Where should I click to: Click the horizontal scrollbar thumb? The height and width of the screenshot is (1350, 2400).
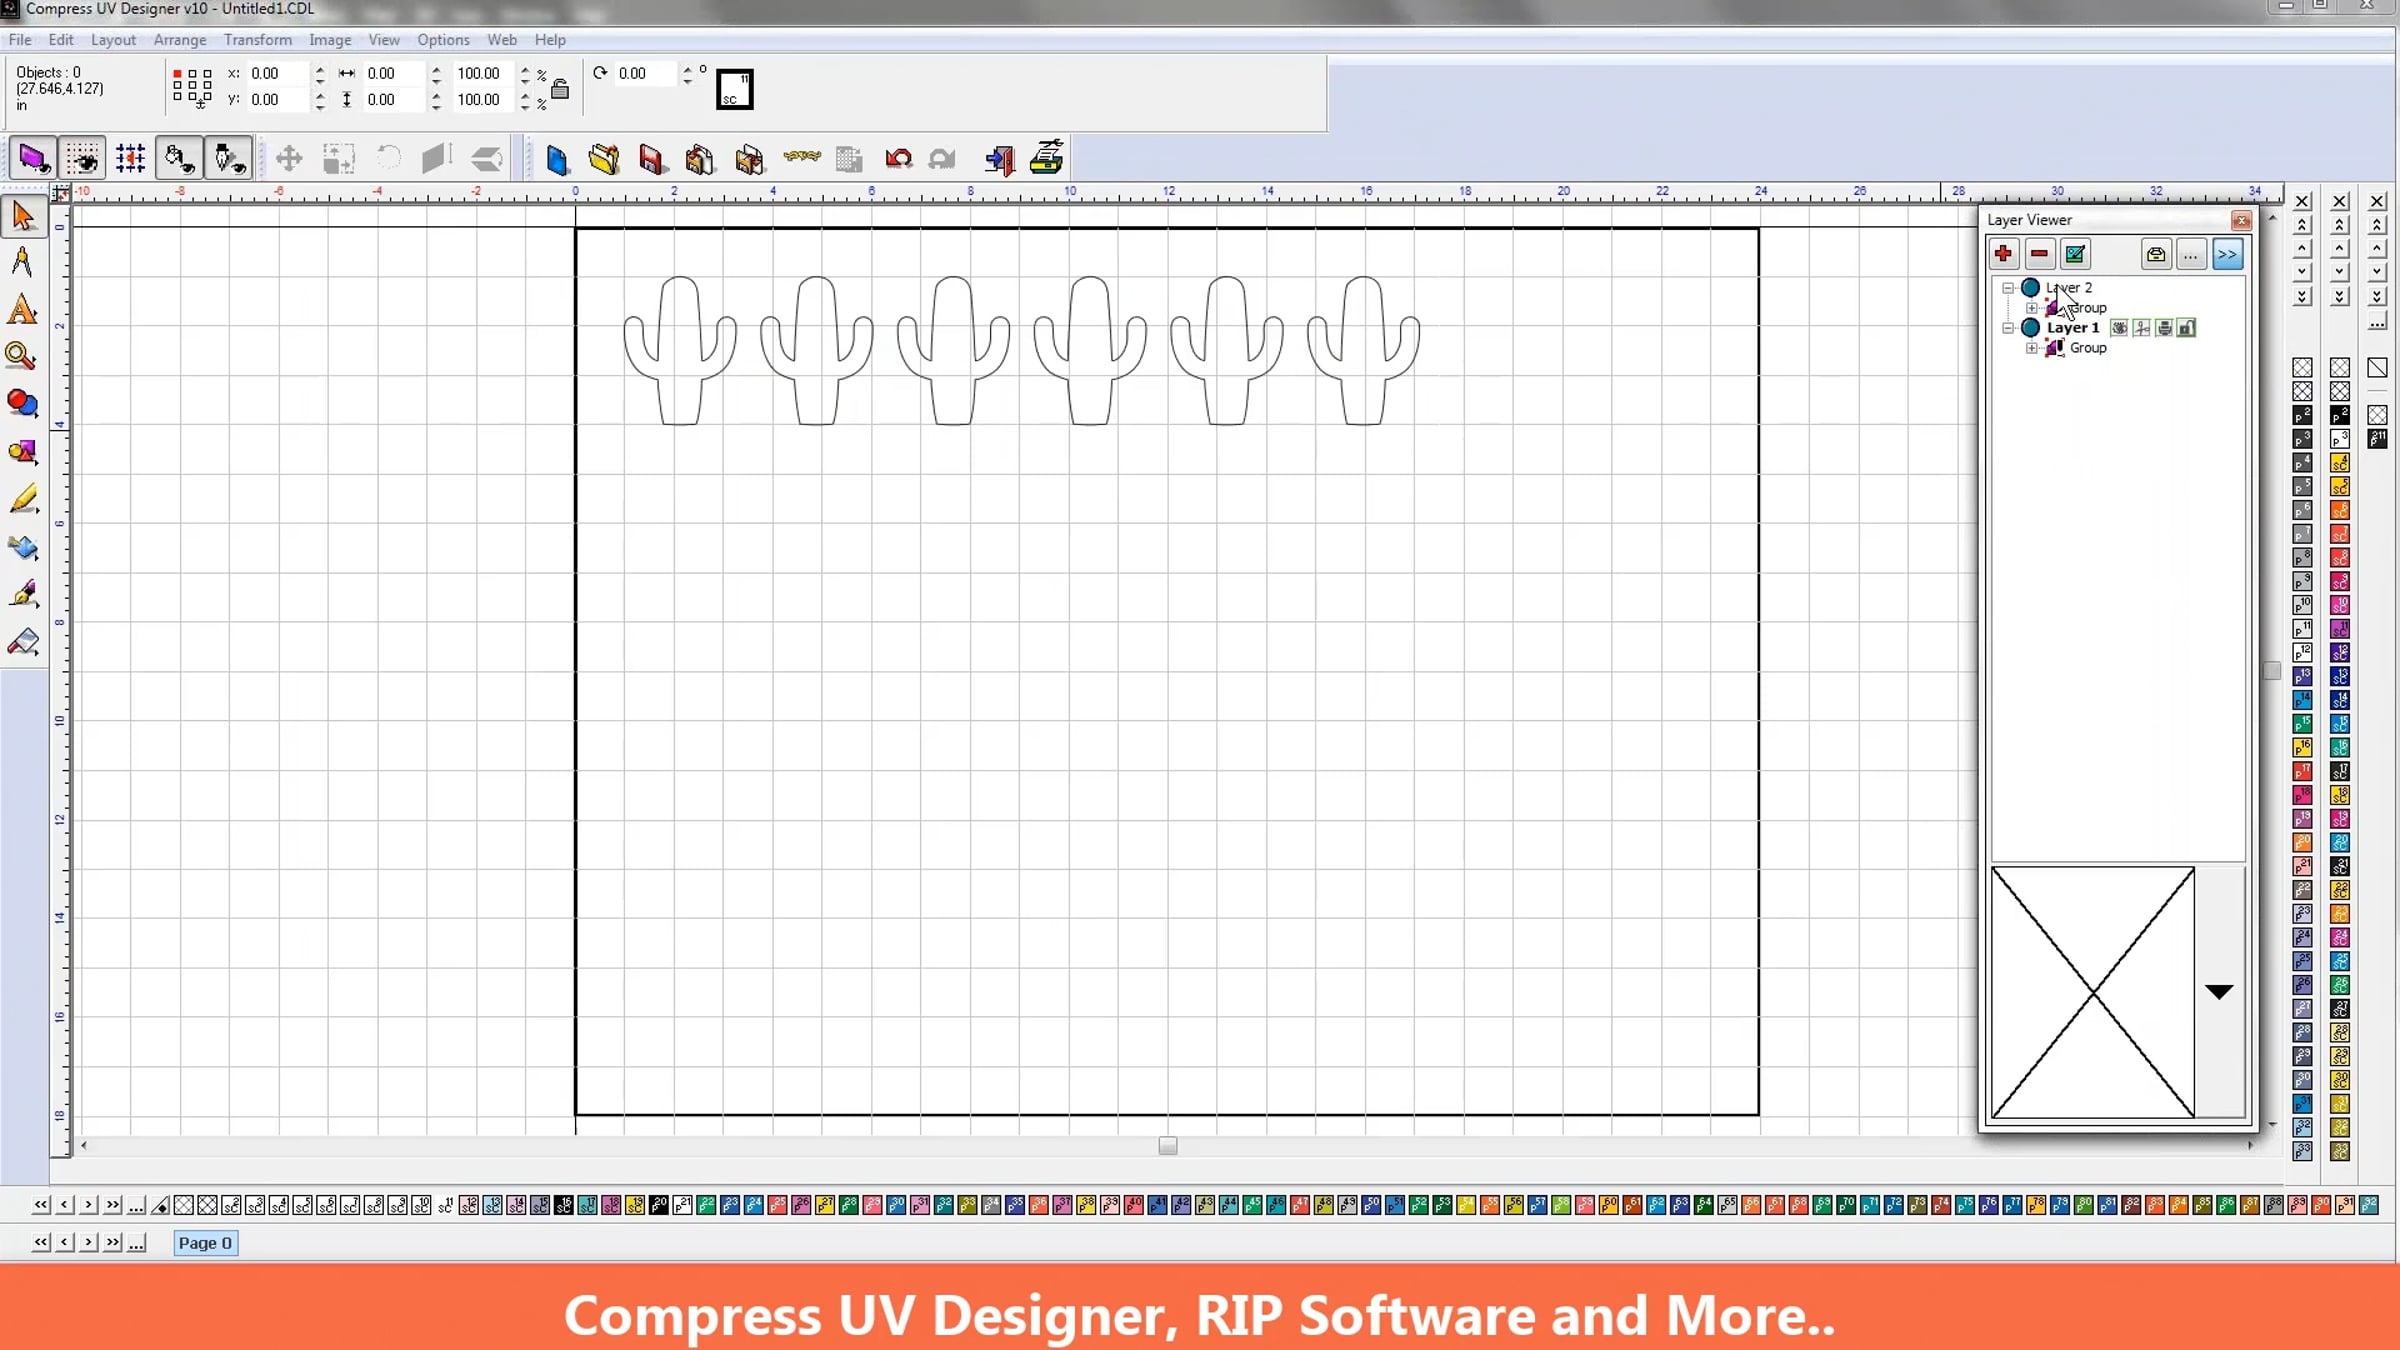(1167, 1146)
